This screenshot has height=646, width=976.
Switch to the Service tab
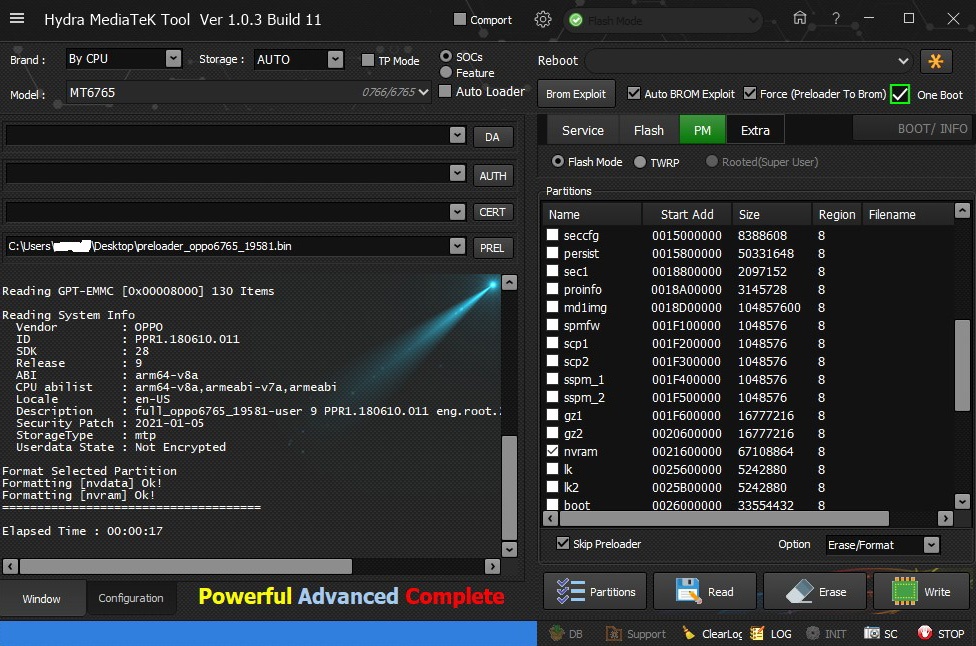[583, 130]
